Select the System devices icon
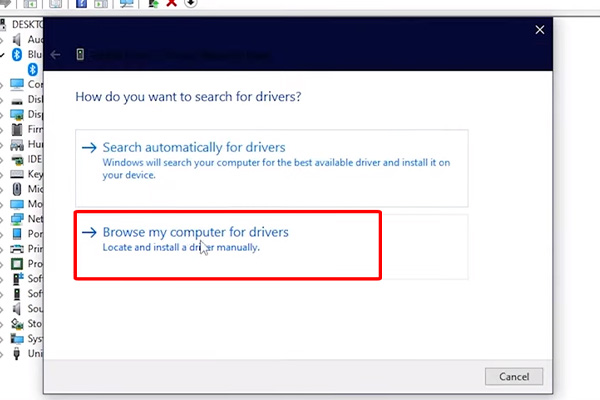 (x=16, y=339)
